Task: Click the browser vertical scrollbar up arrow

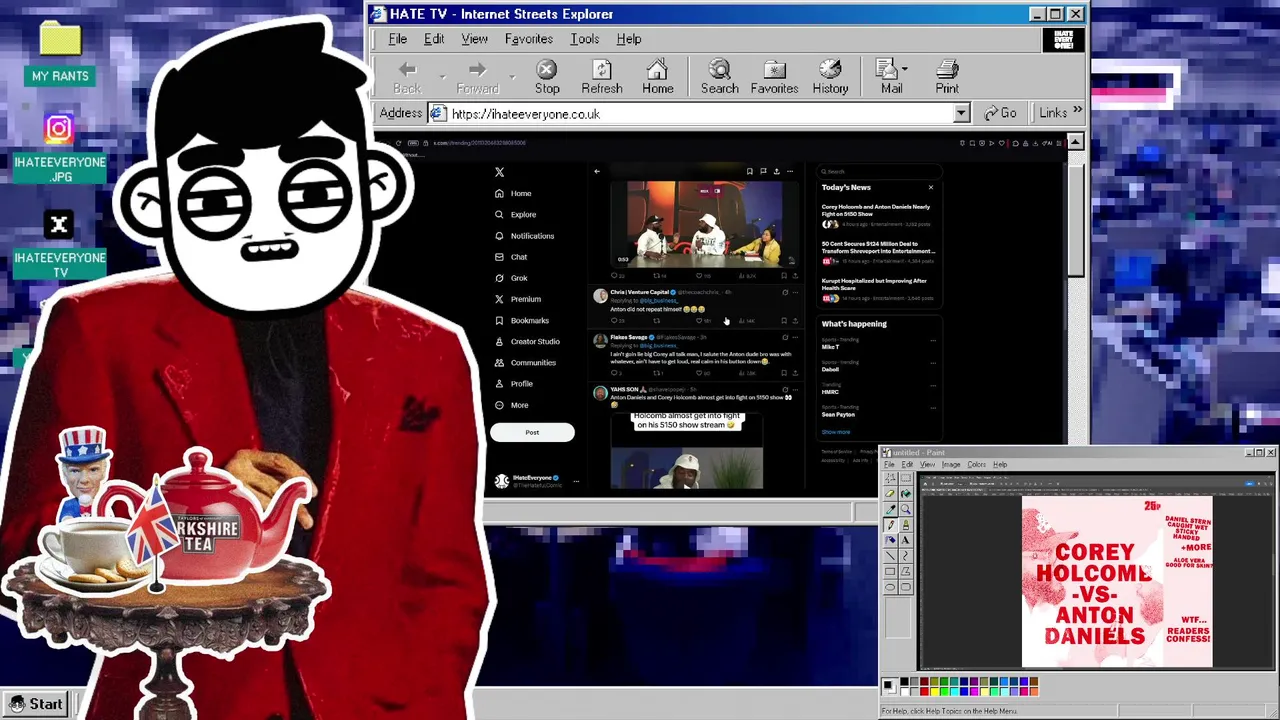Action: tap(1075, 142)
